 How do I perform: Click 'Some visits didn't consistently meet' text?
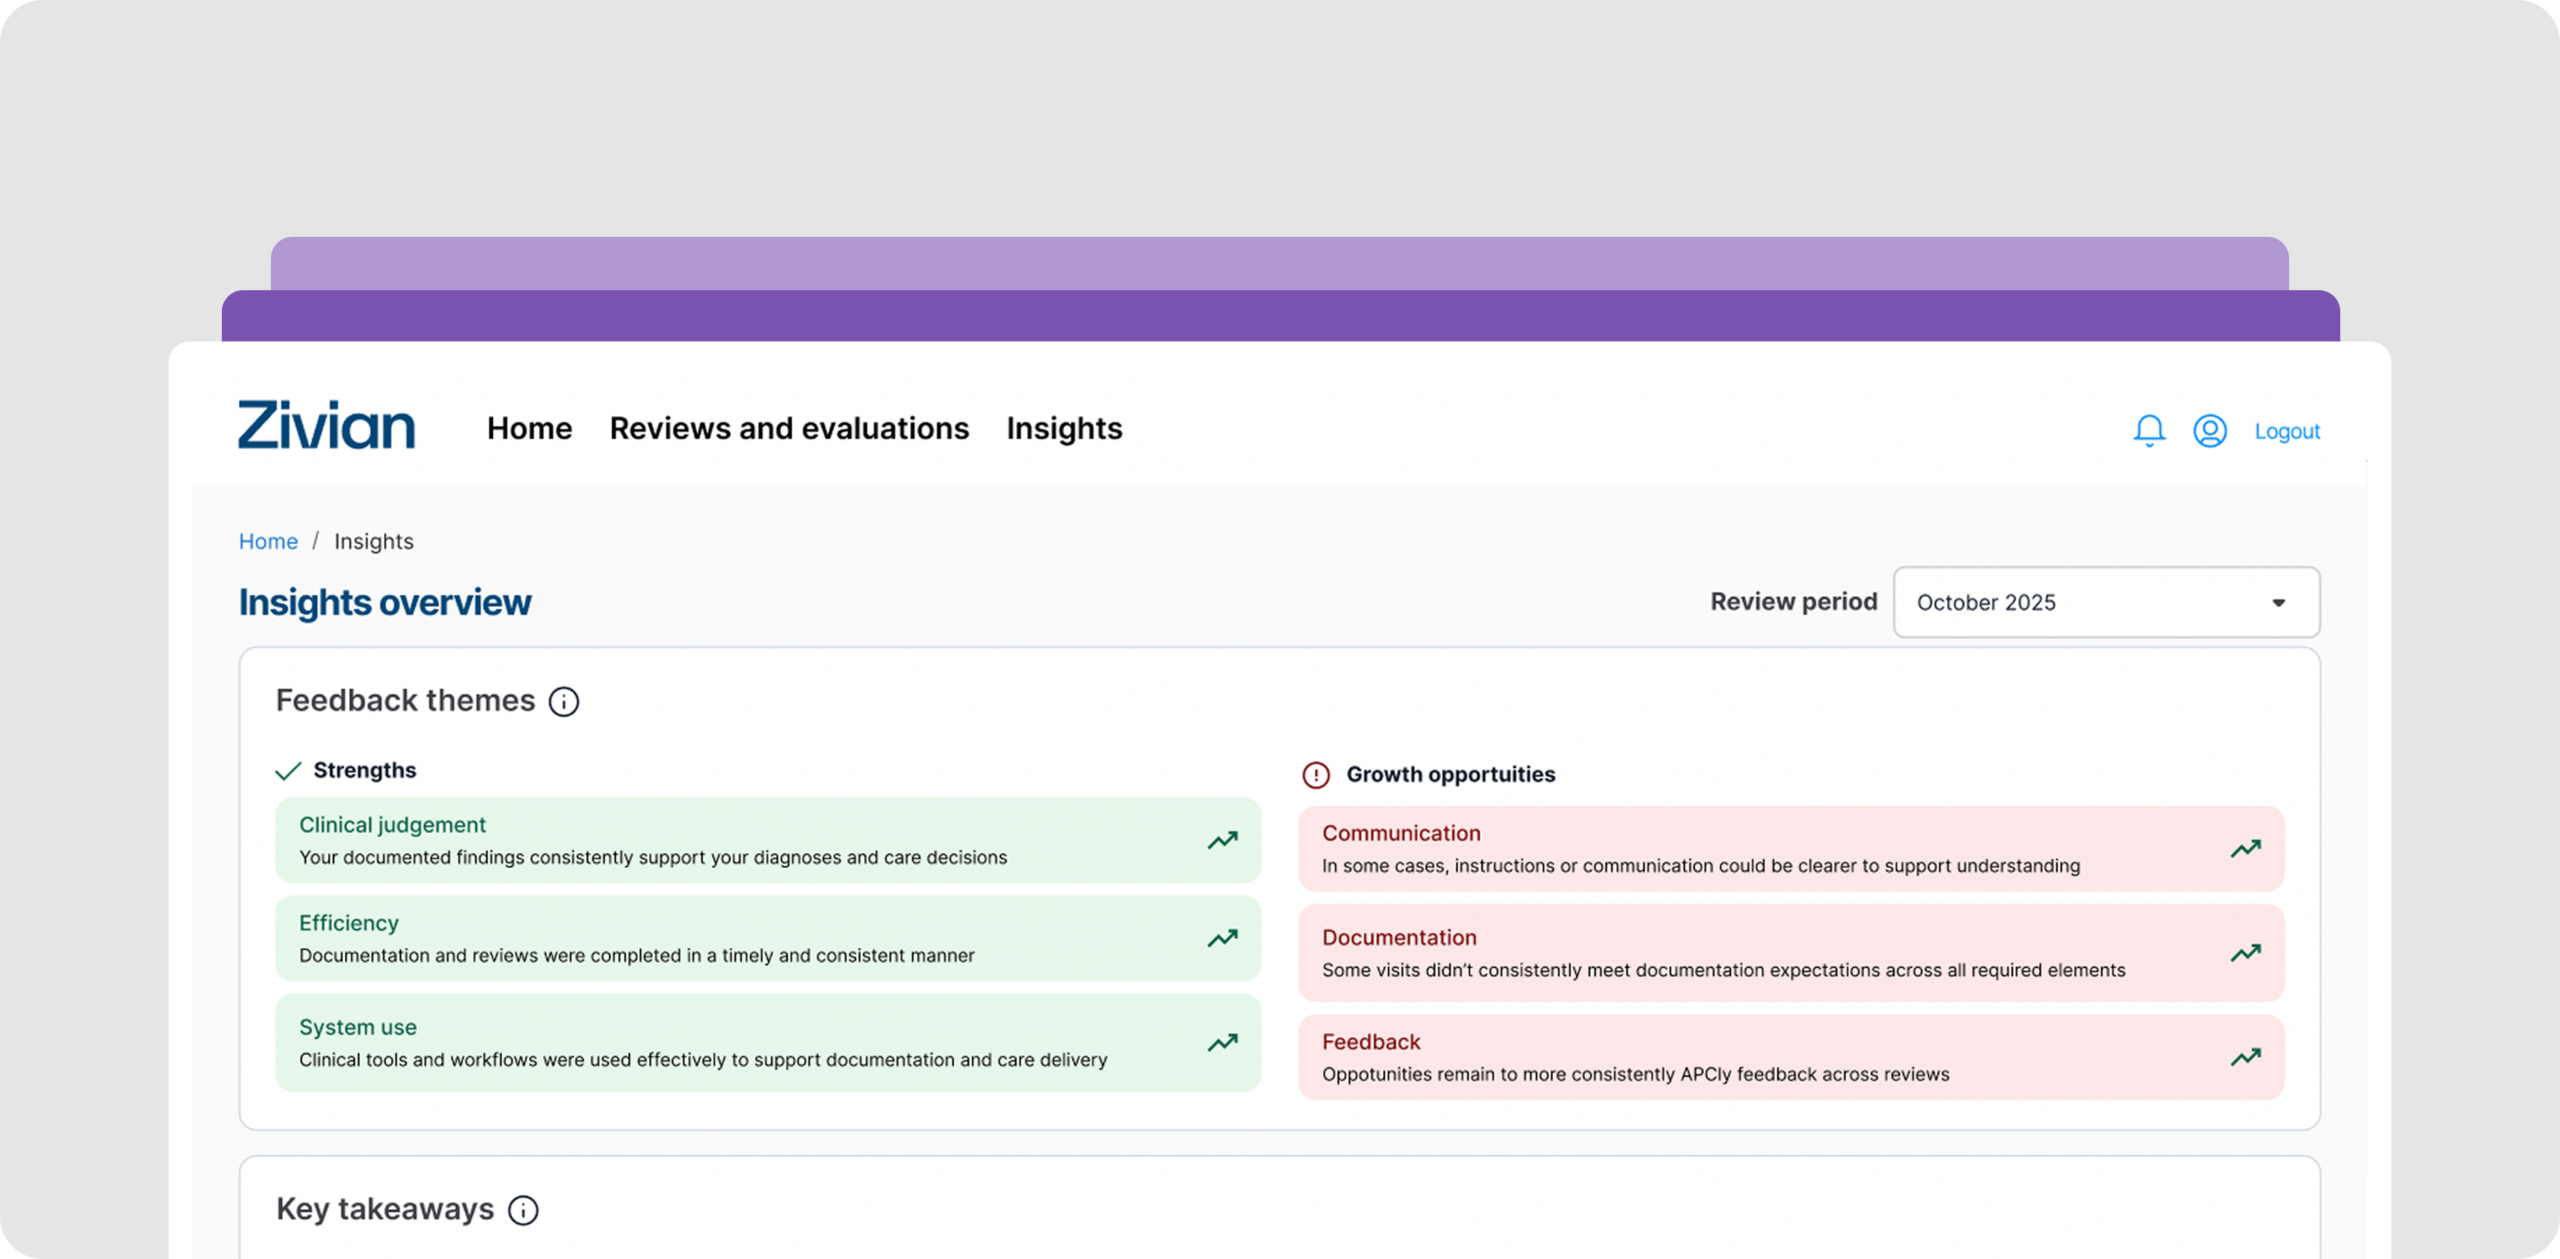tap(1724, 970)
